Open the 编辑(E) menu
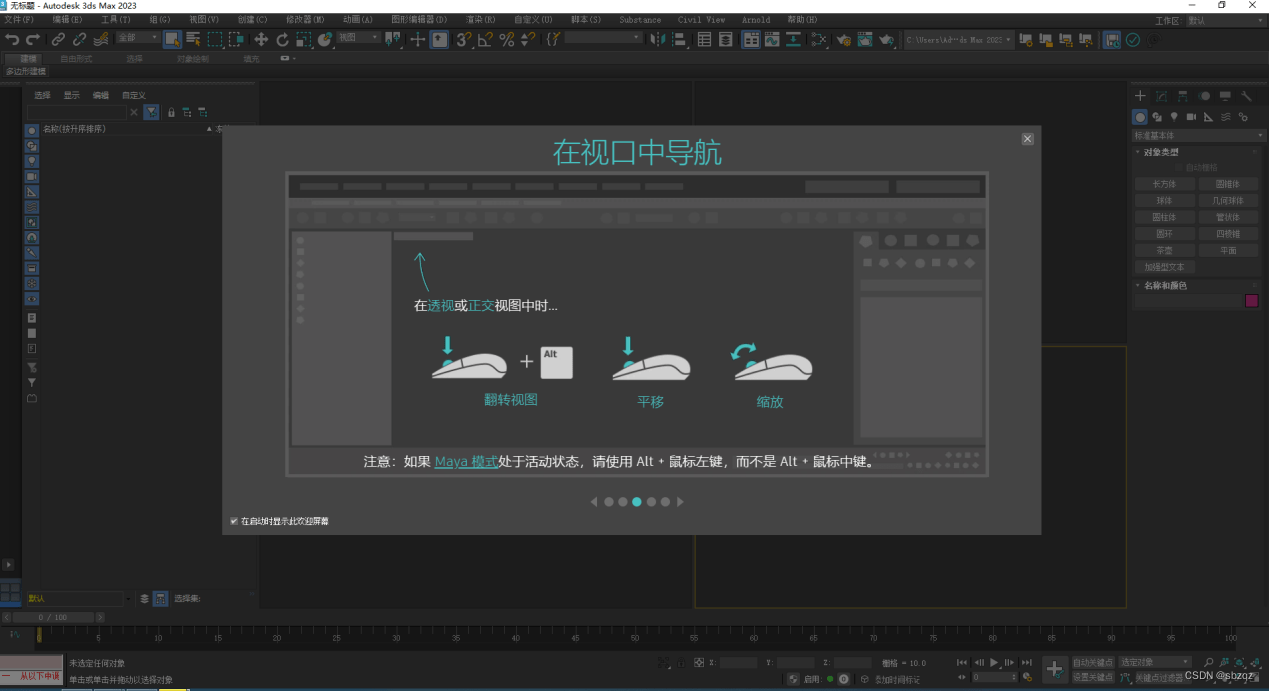 point(68,19)
